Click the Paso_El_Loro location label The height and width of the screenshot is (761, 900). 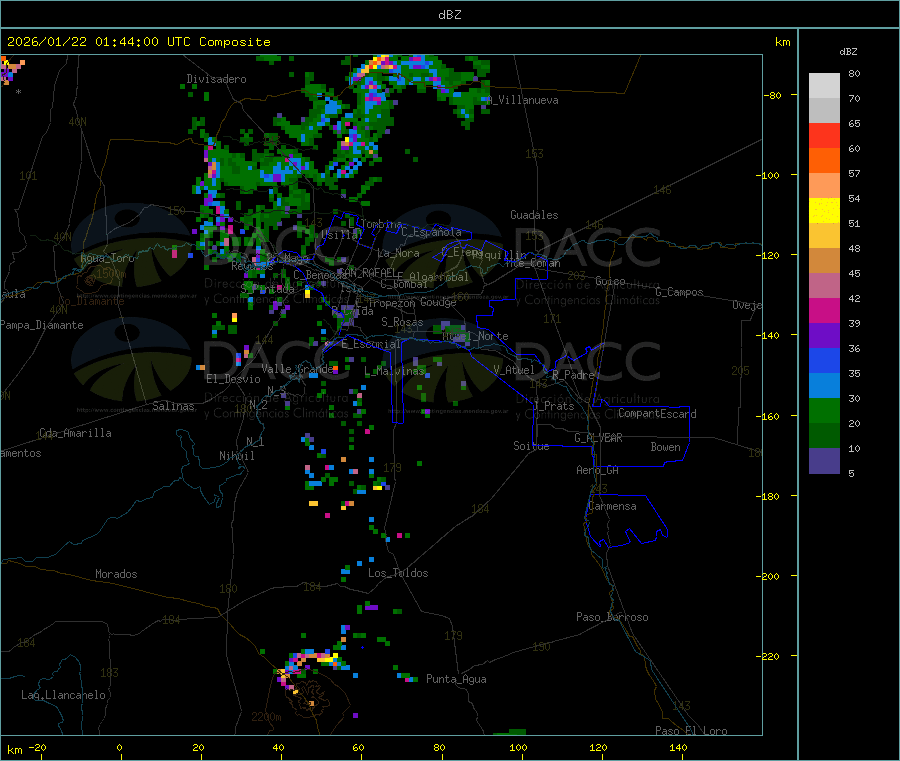pos(691,731)
